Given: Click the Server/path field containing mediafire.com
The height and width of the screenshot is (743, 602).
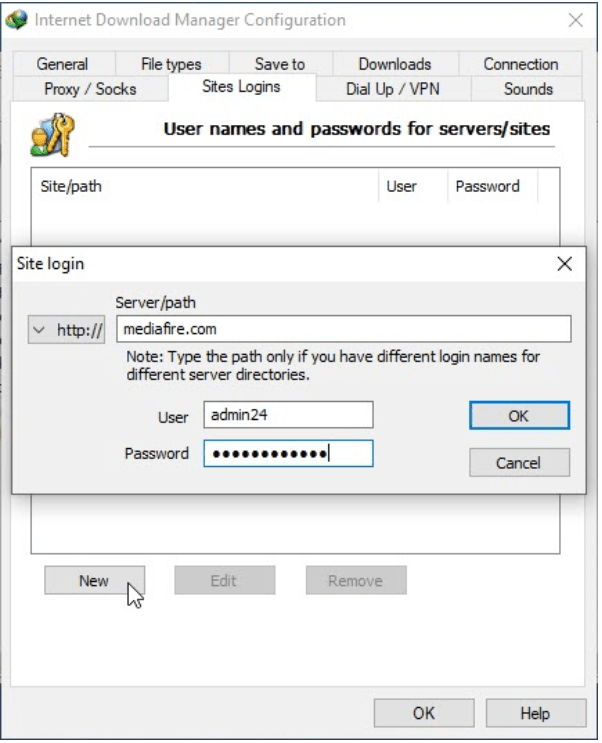Looking at the screenshot, I should (343, 328).
